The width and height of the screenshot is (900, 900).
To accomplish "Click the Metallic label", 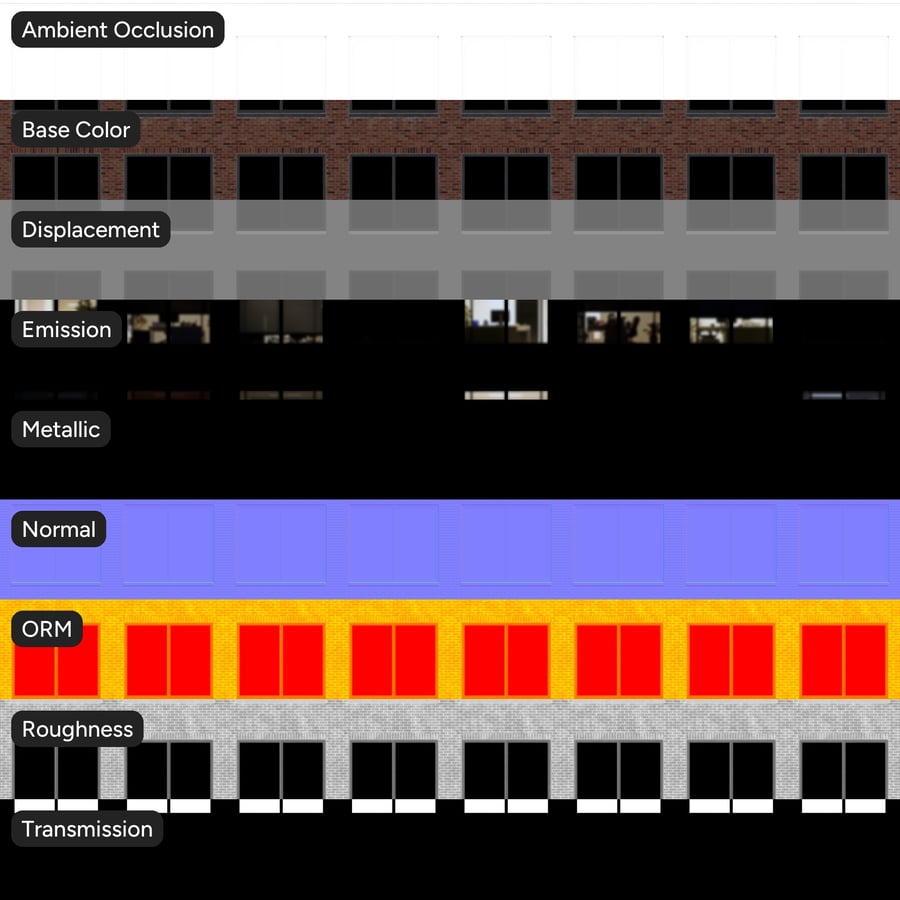I will pyautogui.click(x=61, y=429).
